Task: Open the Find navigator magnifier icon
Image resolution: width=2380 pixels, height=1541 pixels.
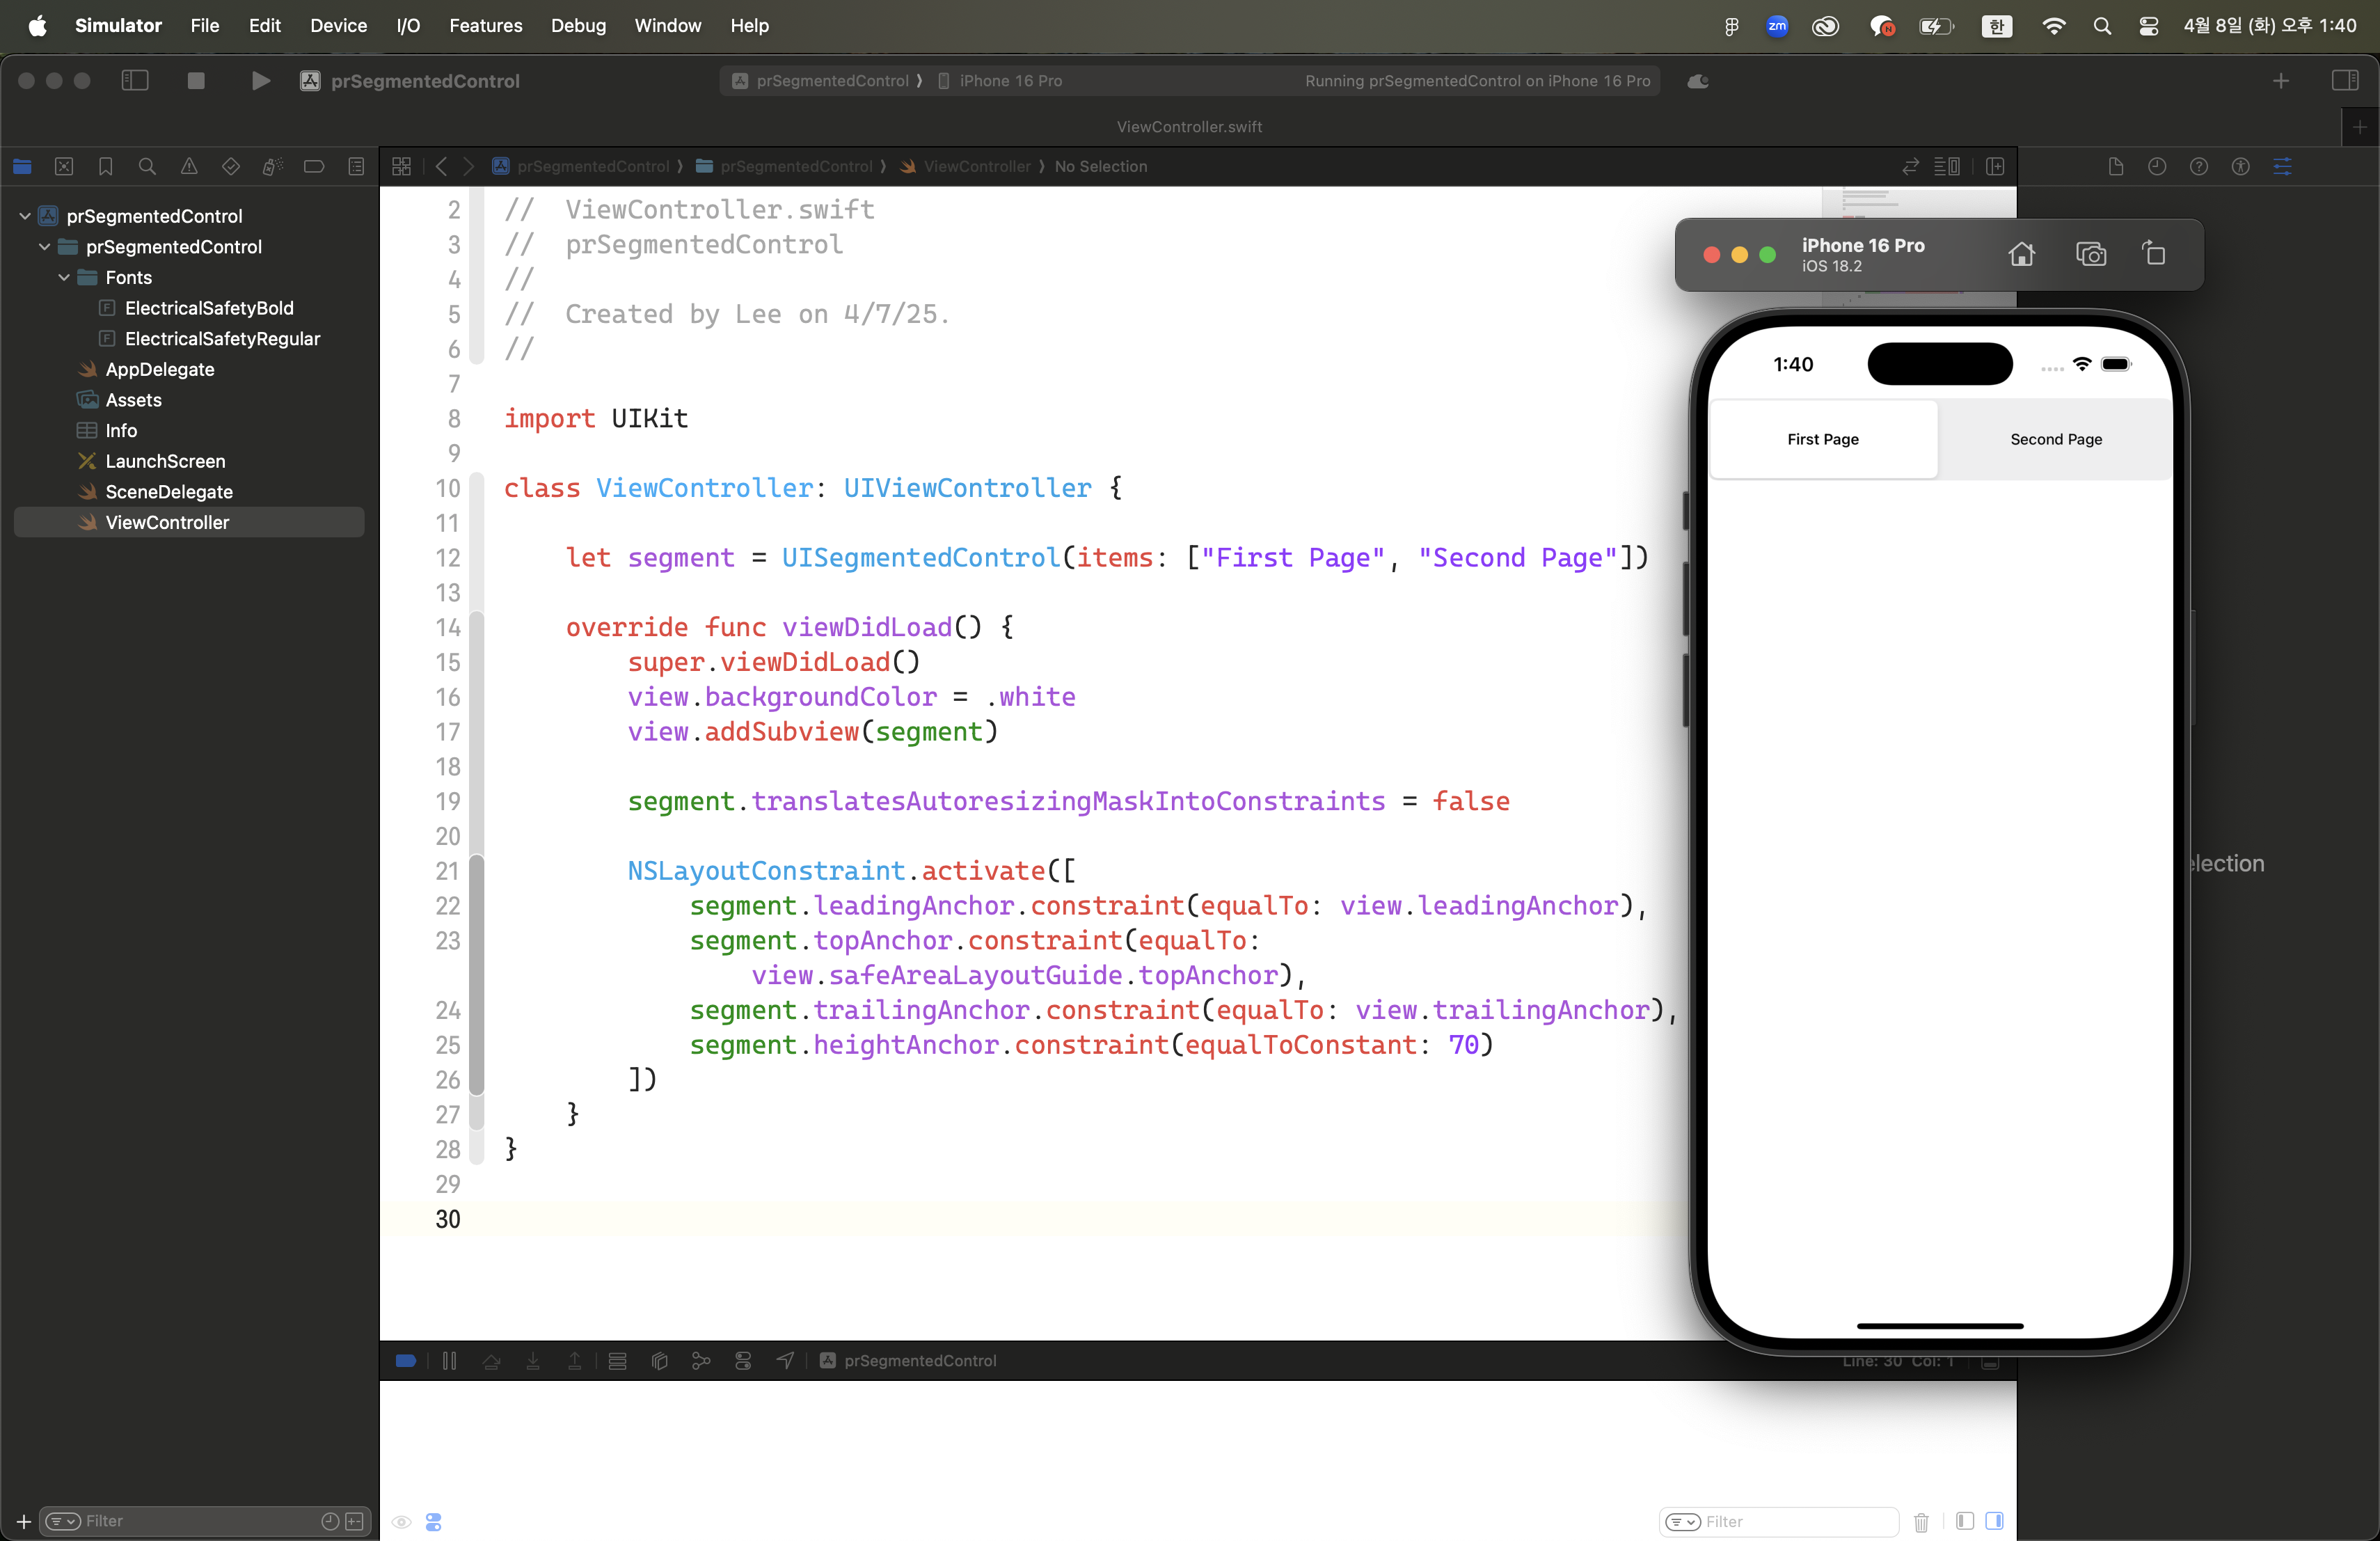Action: [x=147, y=167]
